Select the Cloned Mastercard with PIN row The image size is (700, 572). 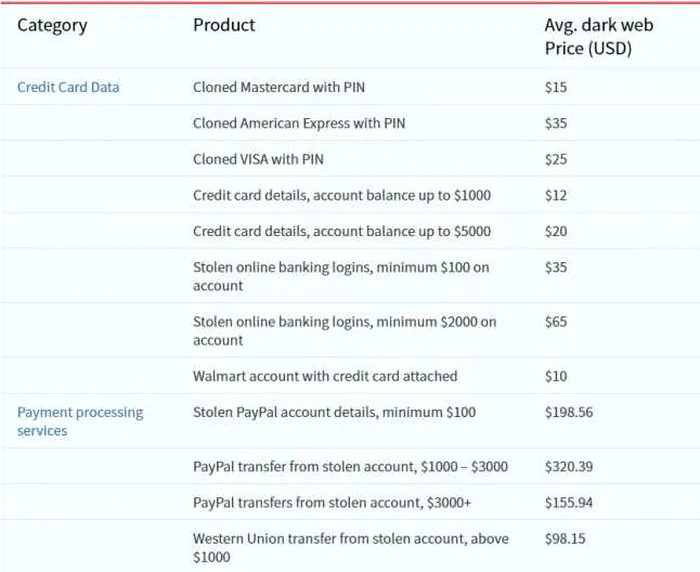point(350,87)
